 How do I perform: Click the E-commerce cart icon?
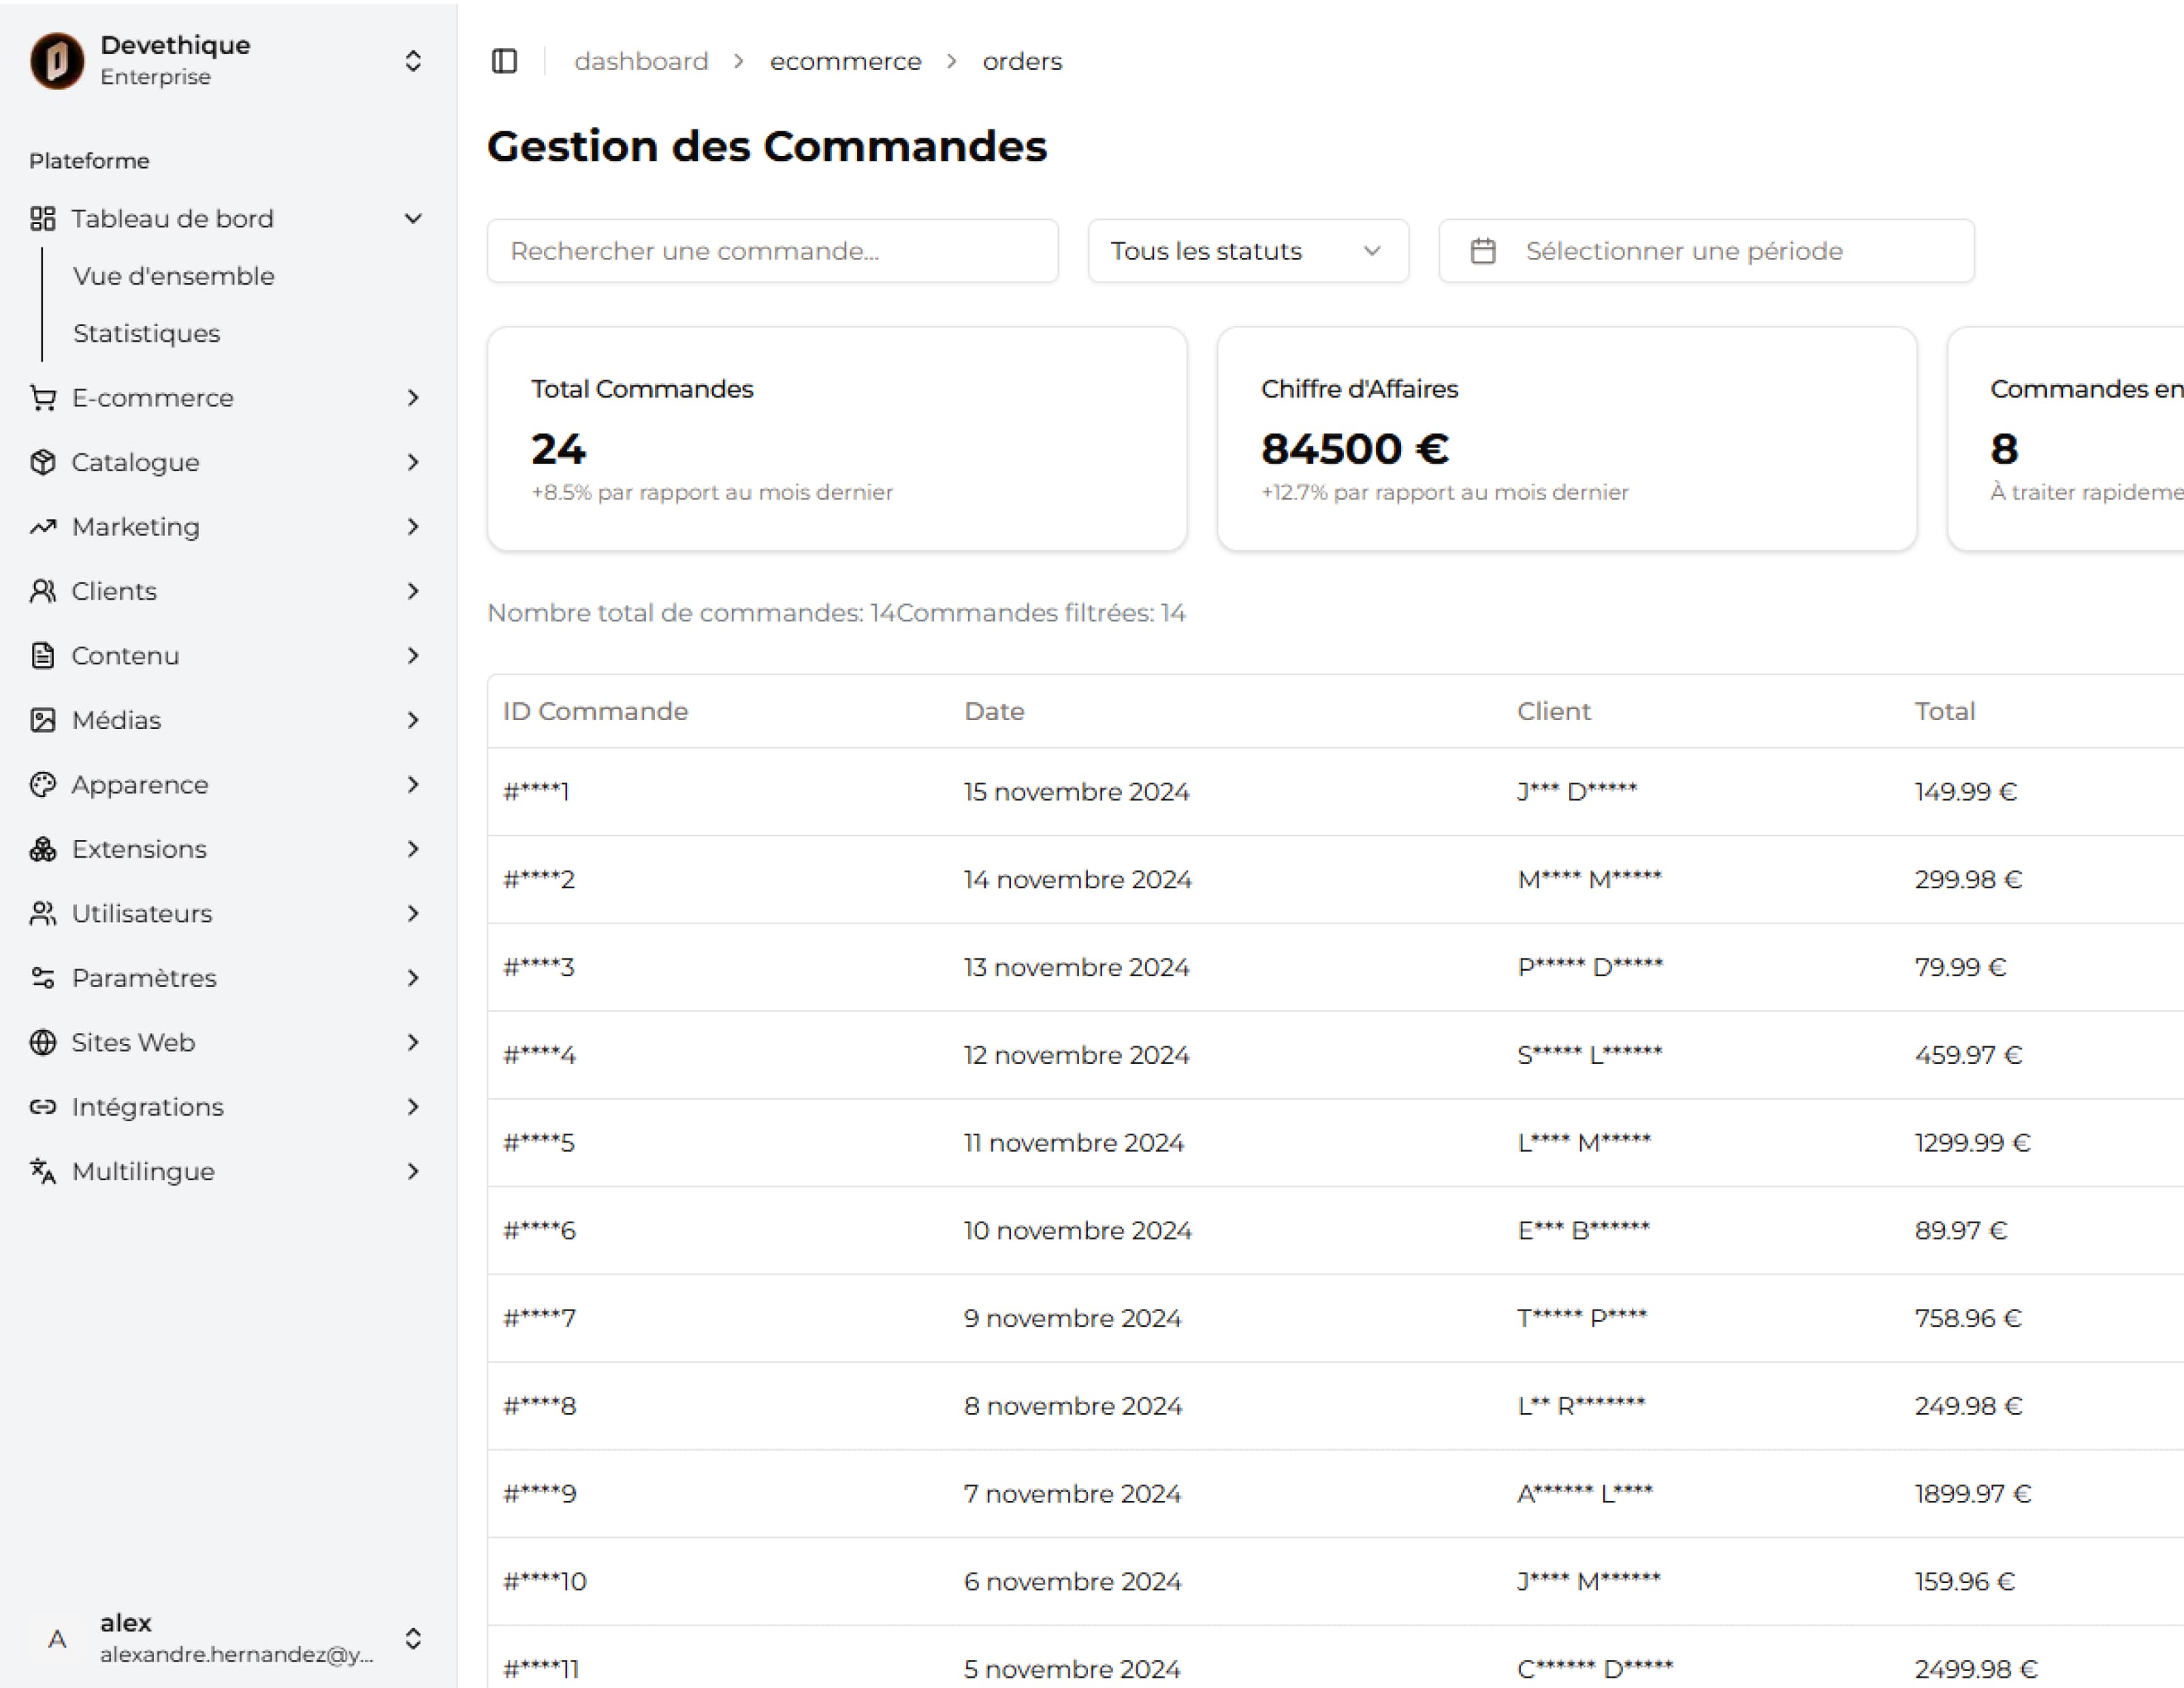42,398
